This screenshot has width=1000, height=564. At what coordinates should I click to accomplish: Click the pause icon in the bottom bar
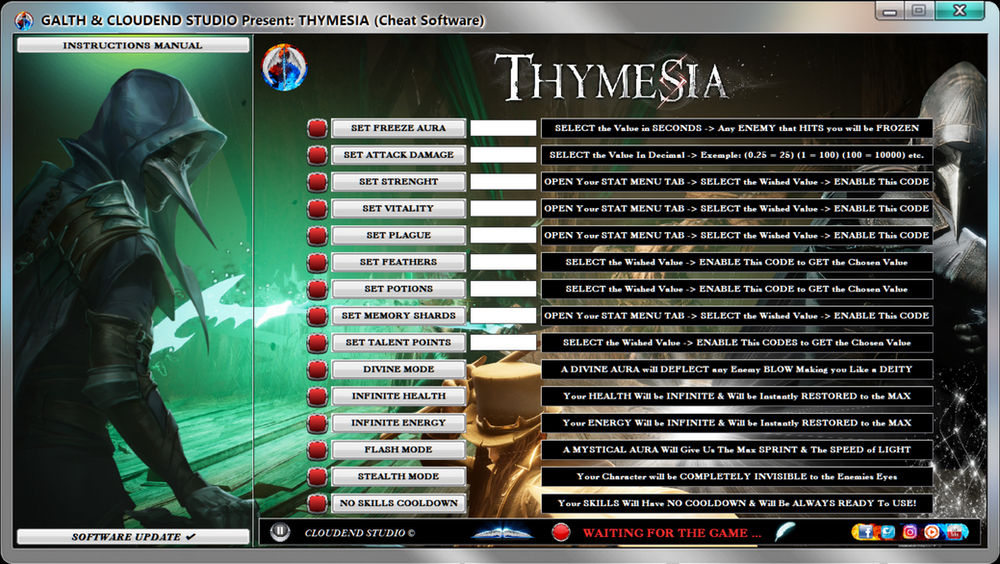(x=280, y=531)
